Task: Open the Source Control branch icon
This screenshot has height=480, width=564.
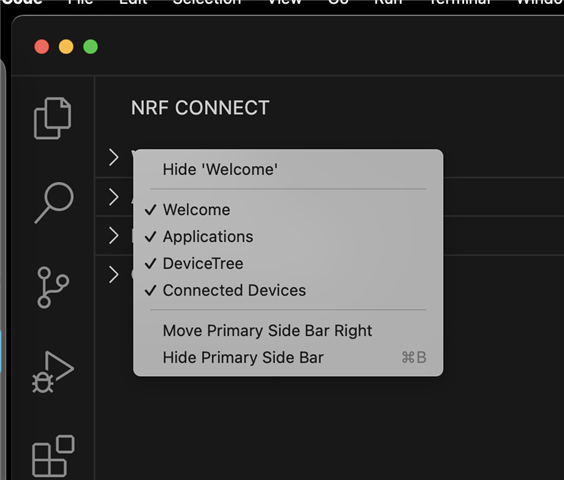Action: click(x=53, y=287)
